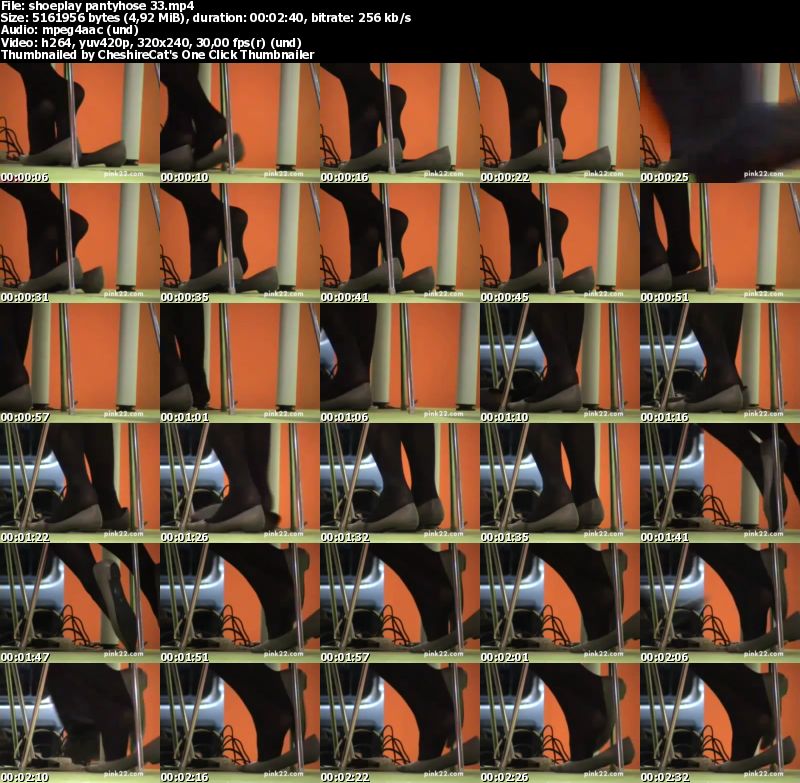
Task: Pick the frame at 00:01:06
Action: (x=400, y=363)
